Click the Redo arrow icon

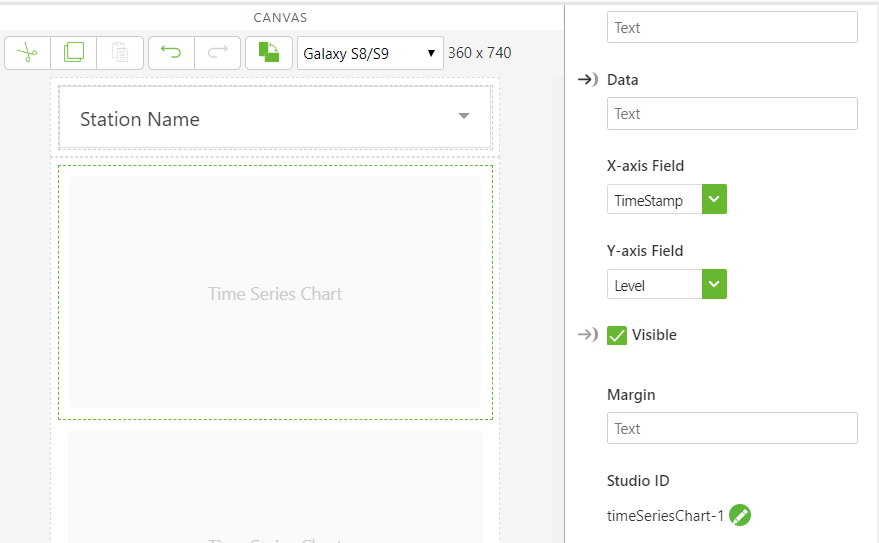point(217,53)
